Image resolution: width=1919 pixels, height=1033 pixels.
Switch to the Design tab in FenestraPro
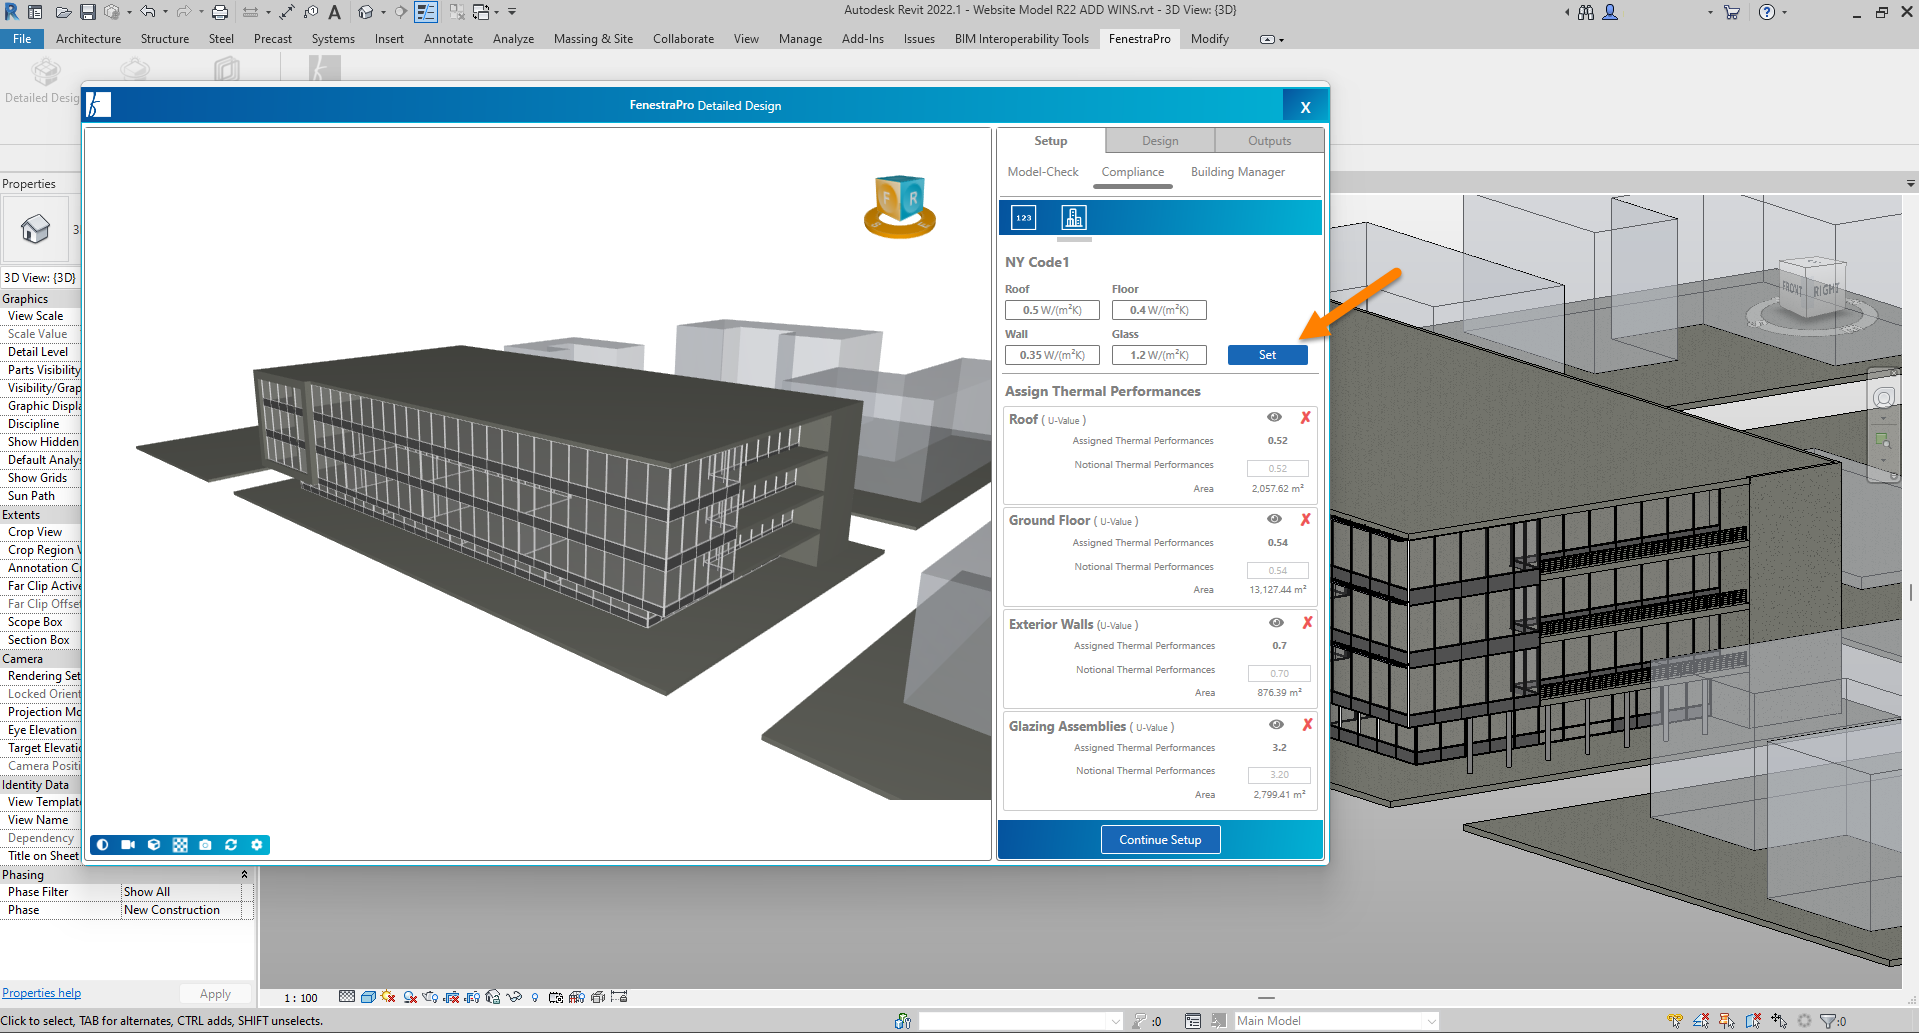1160,141
